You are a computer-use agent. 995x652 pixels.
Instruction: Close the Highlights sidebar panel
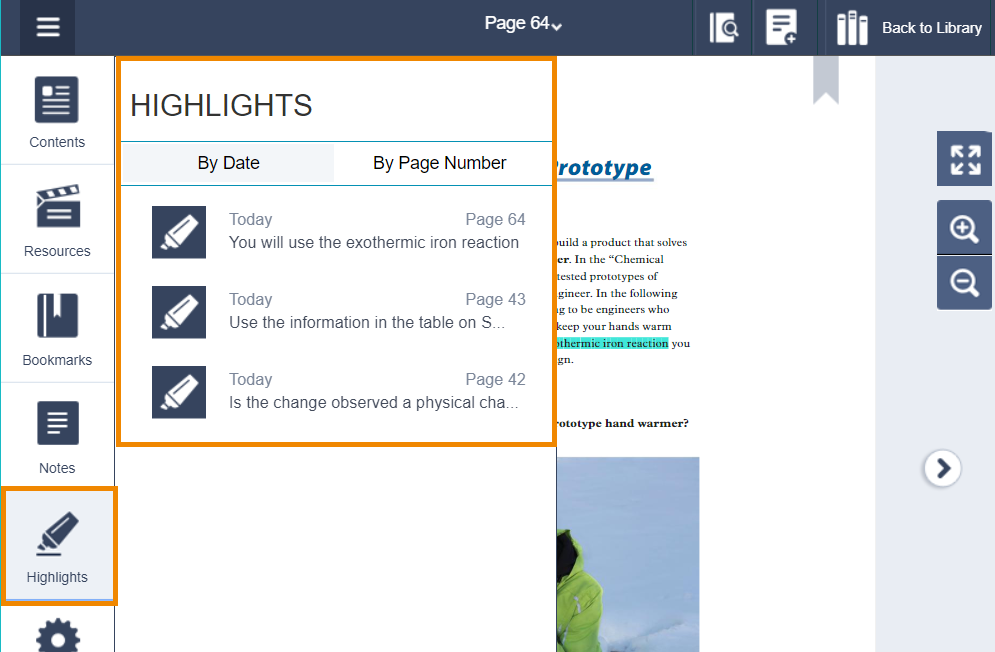point(58,546)
